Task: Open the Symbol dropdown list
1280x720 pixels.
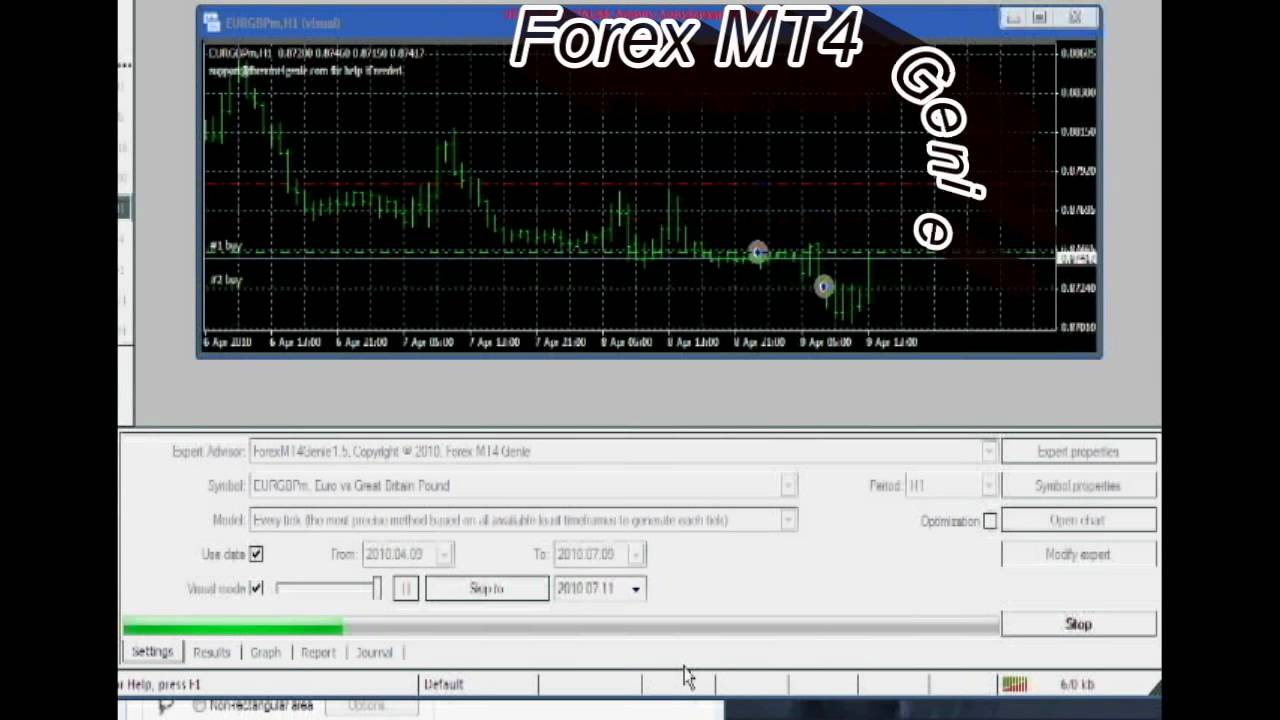Action: 788,486
